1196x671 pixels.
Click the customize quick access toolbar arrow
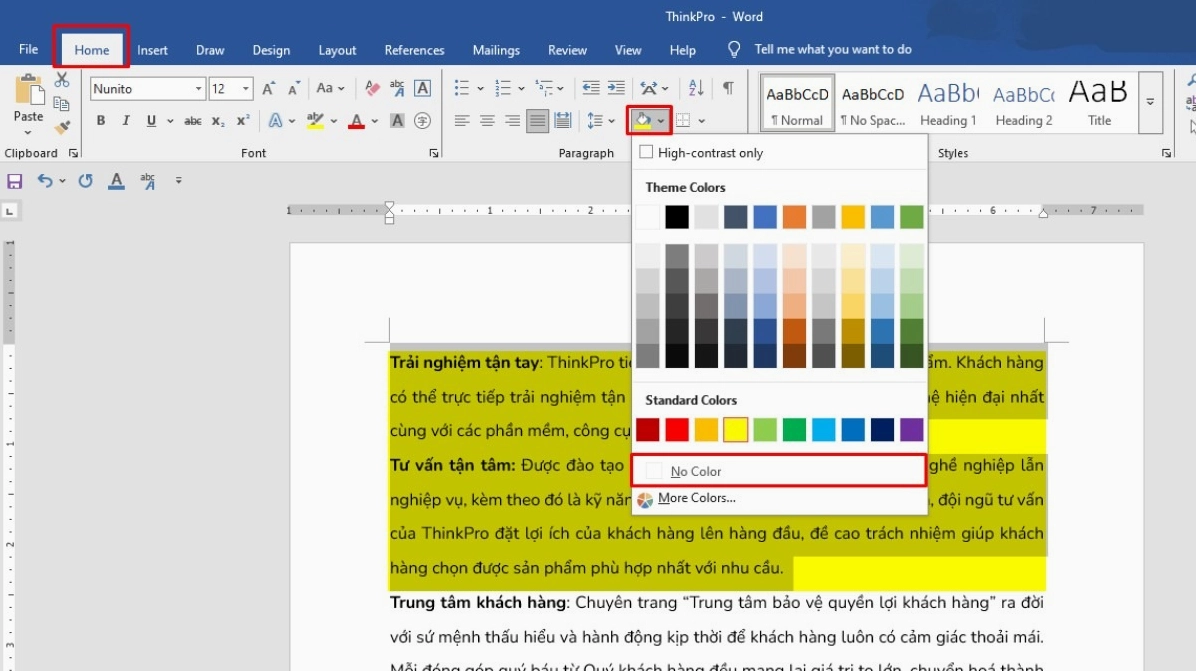click(178, 181)
